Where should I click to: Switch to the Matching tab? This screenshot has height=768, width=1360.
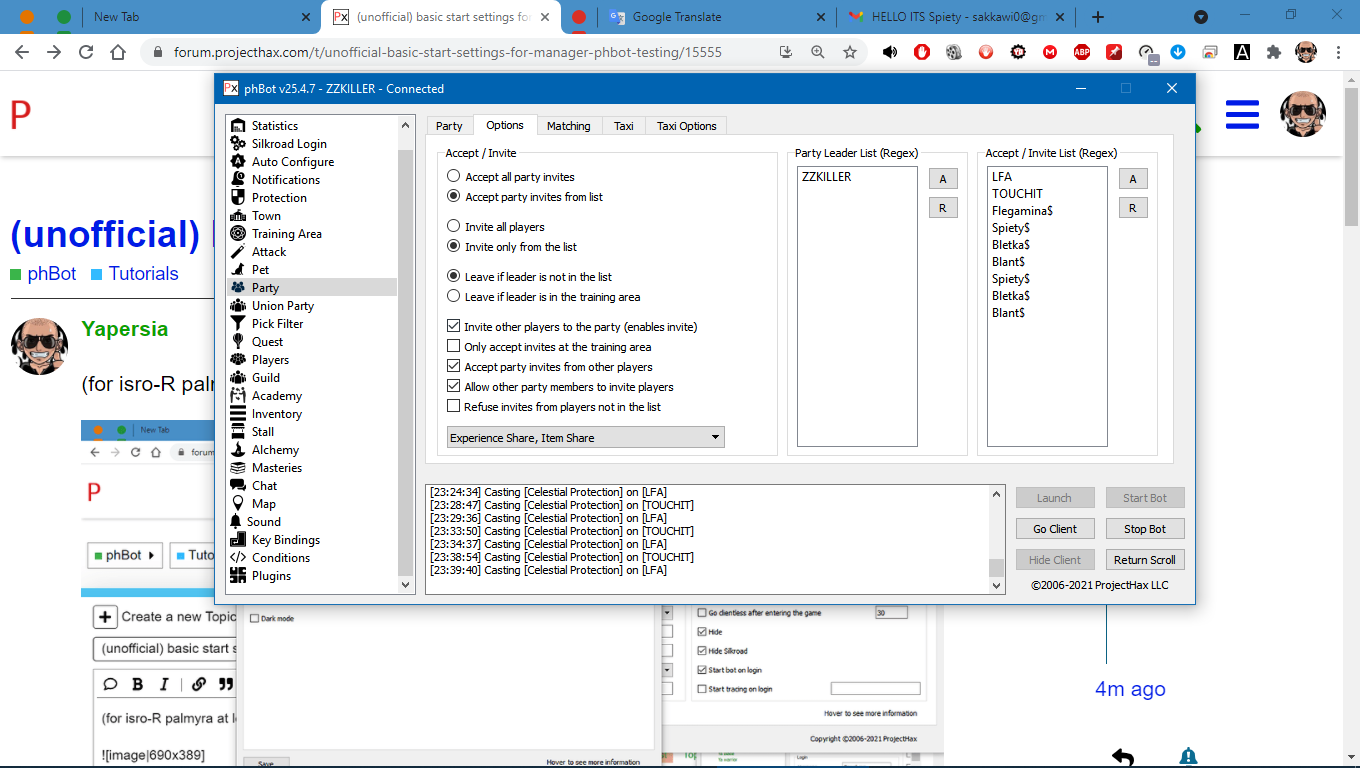tap(569, 125)
